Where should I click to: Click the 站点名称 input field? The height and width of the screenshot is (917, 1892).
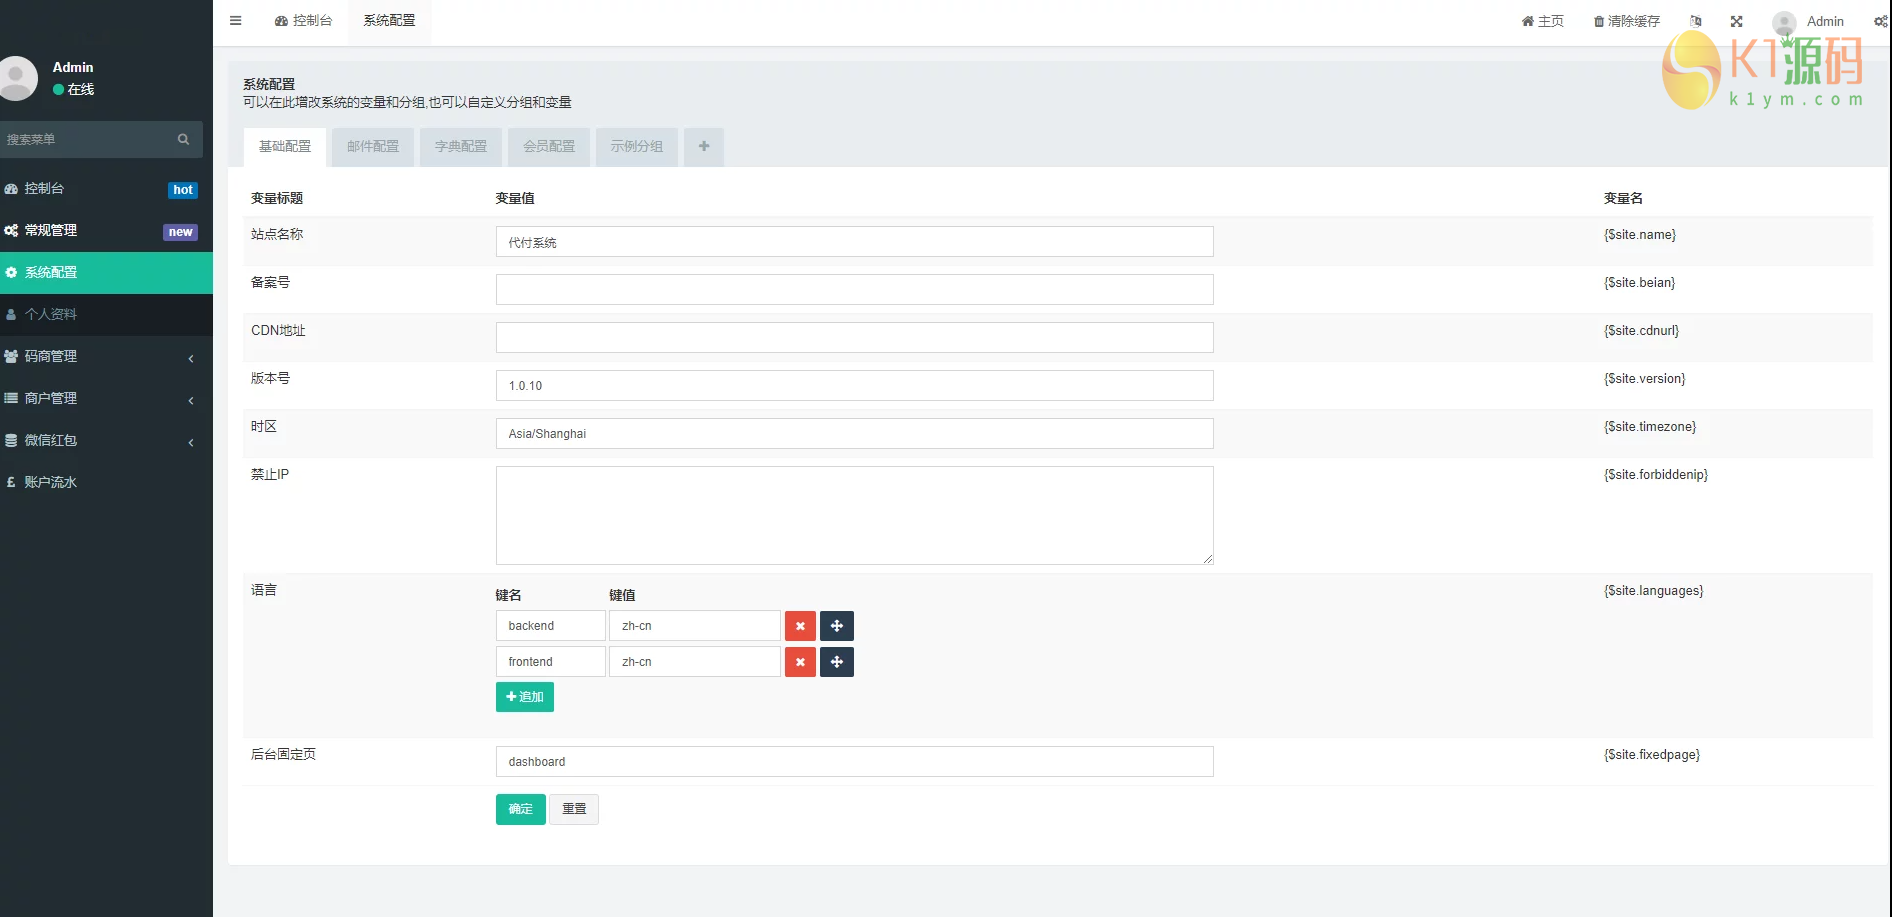(855, 242)
